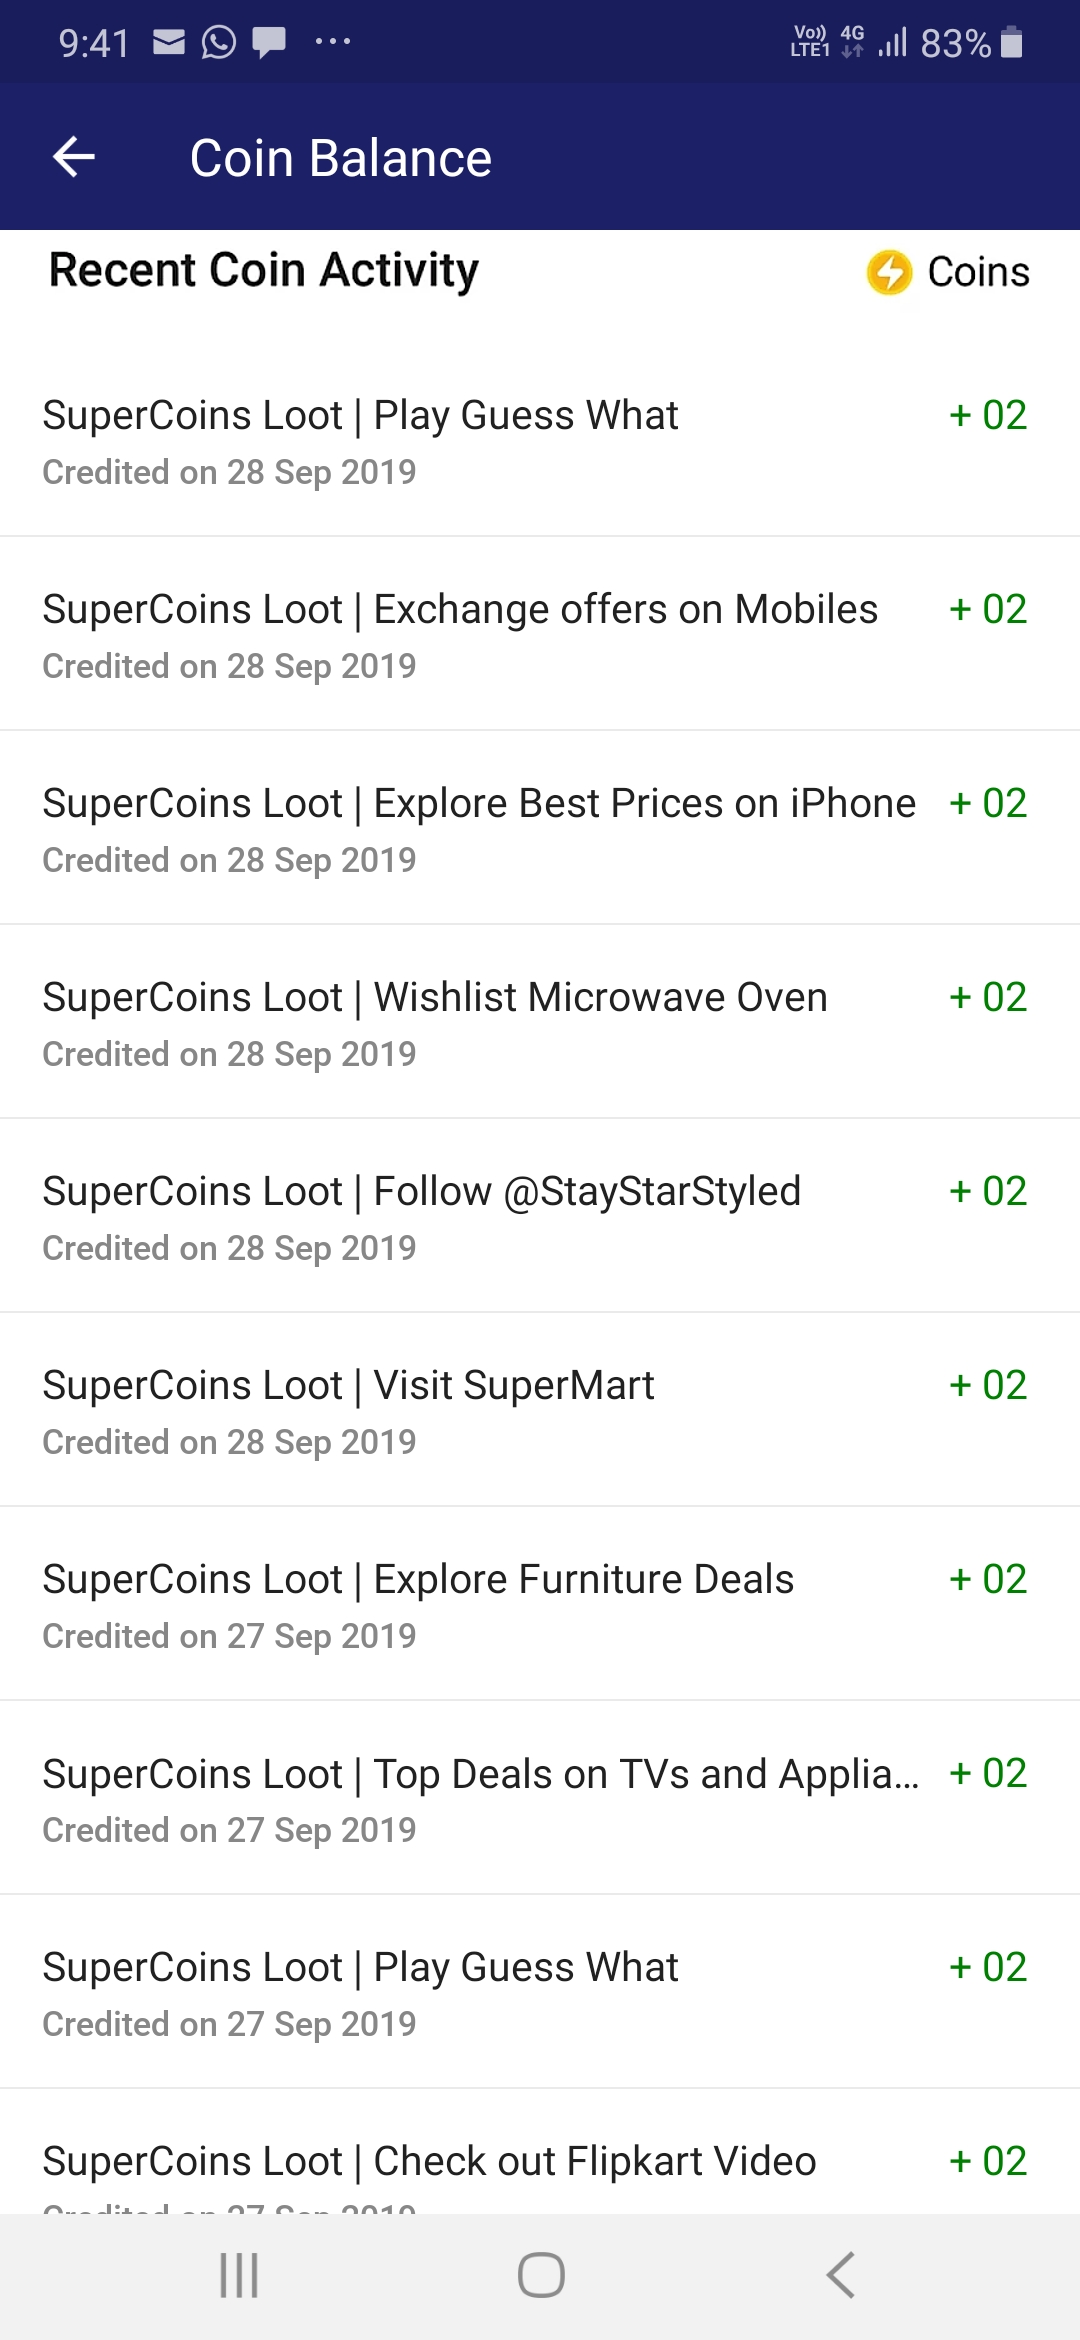Viewport: 1080px width, 2340px height.
Task: Tap the chat message notification icon
Action: tap(269, 43)
